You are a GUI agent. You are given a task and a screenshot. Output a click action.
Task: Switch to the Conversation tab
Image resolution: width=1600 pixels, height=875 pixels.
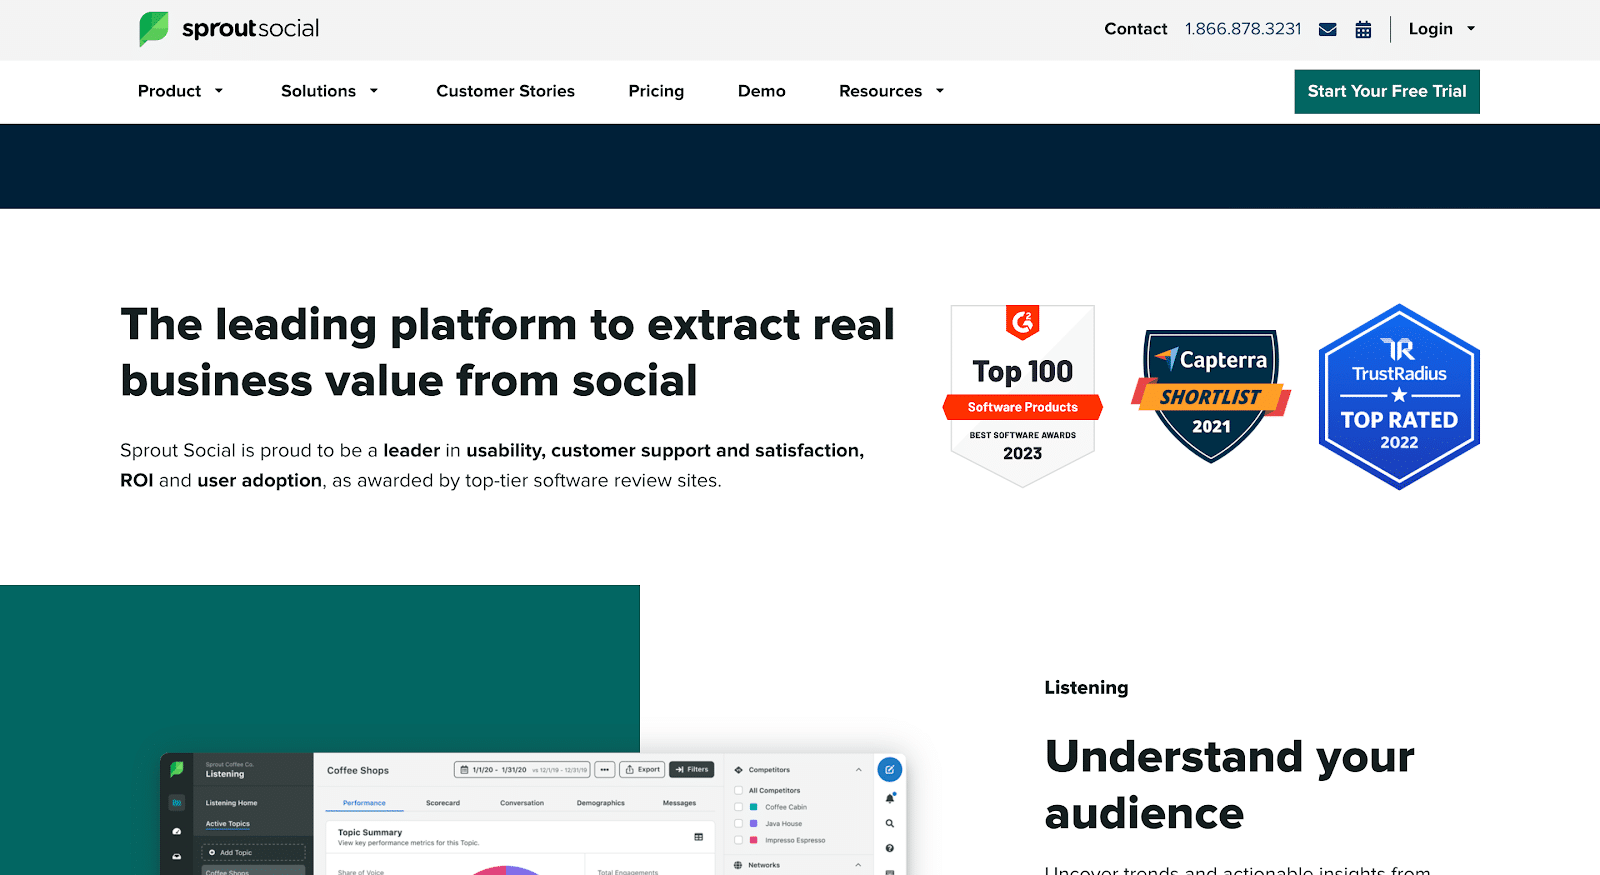point(522,803)
